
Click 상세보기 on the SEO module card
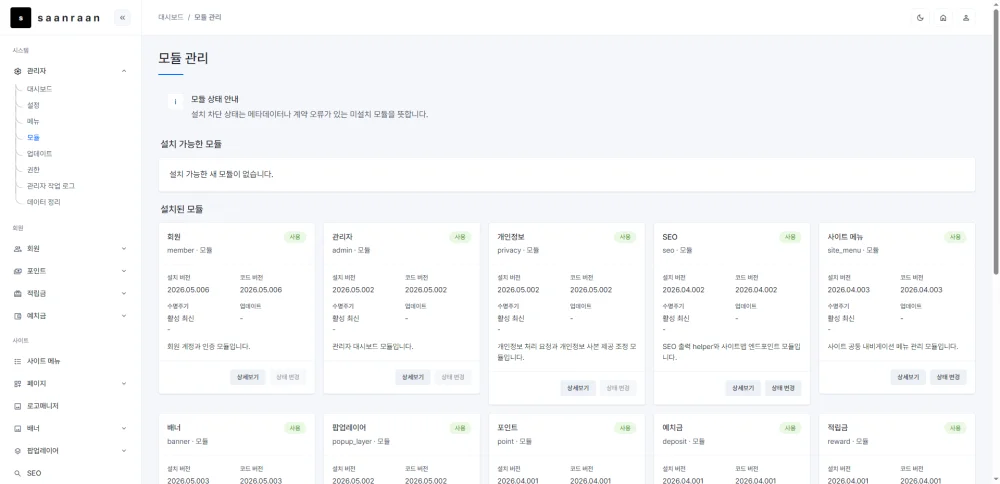743,388
